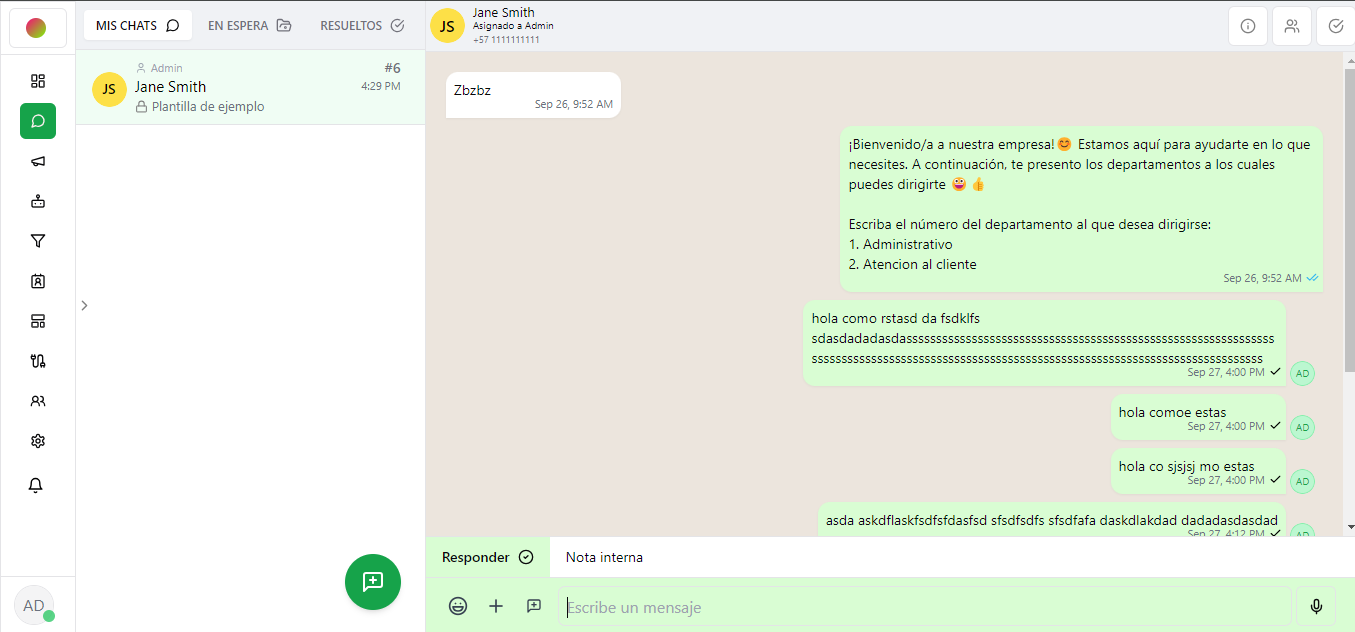Select the Nota interna tab
Screen dimensions: 1355x632
(604, 557)
